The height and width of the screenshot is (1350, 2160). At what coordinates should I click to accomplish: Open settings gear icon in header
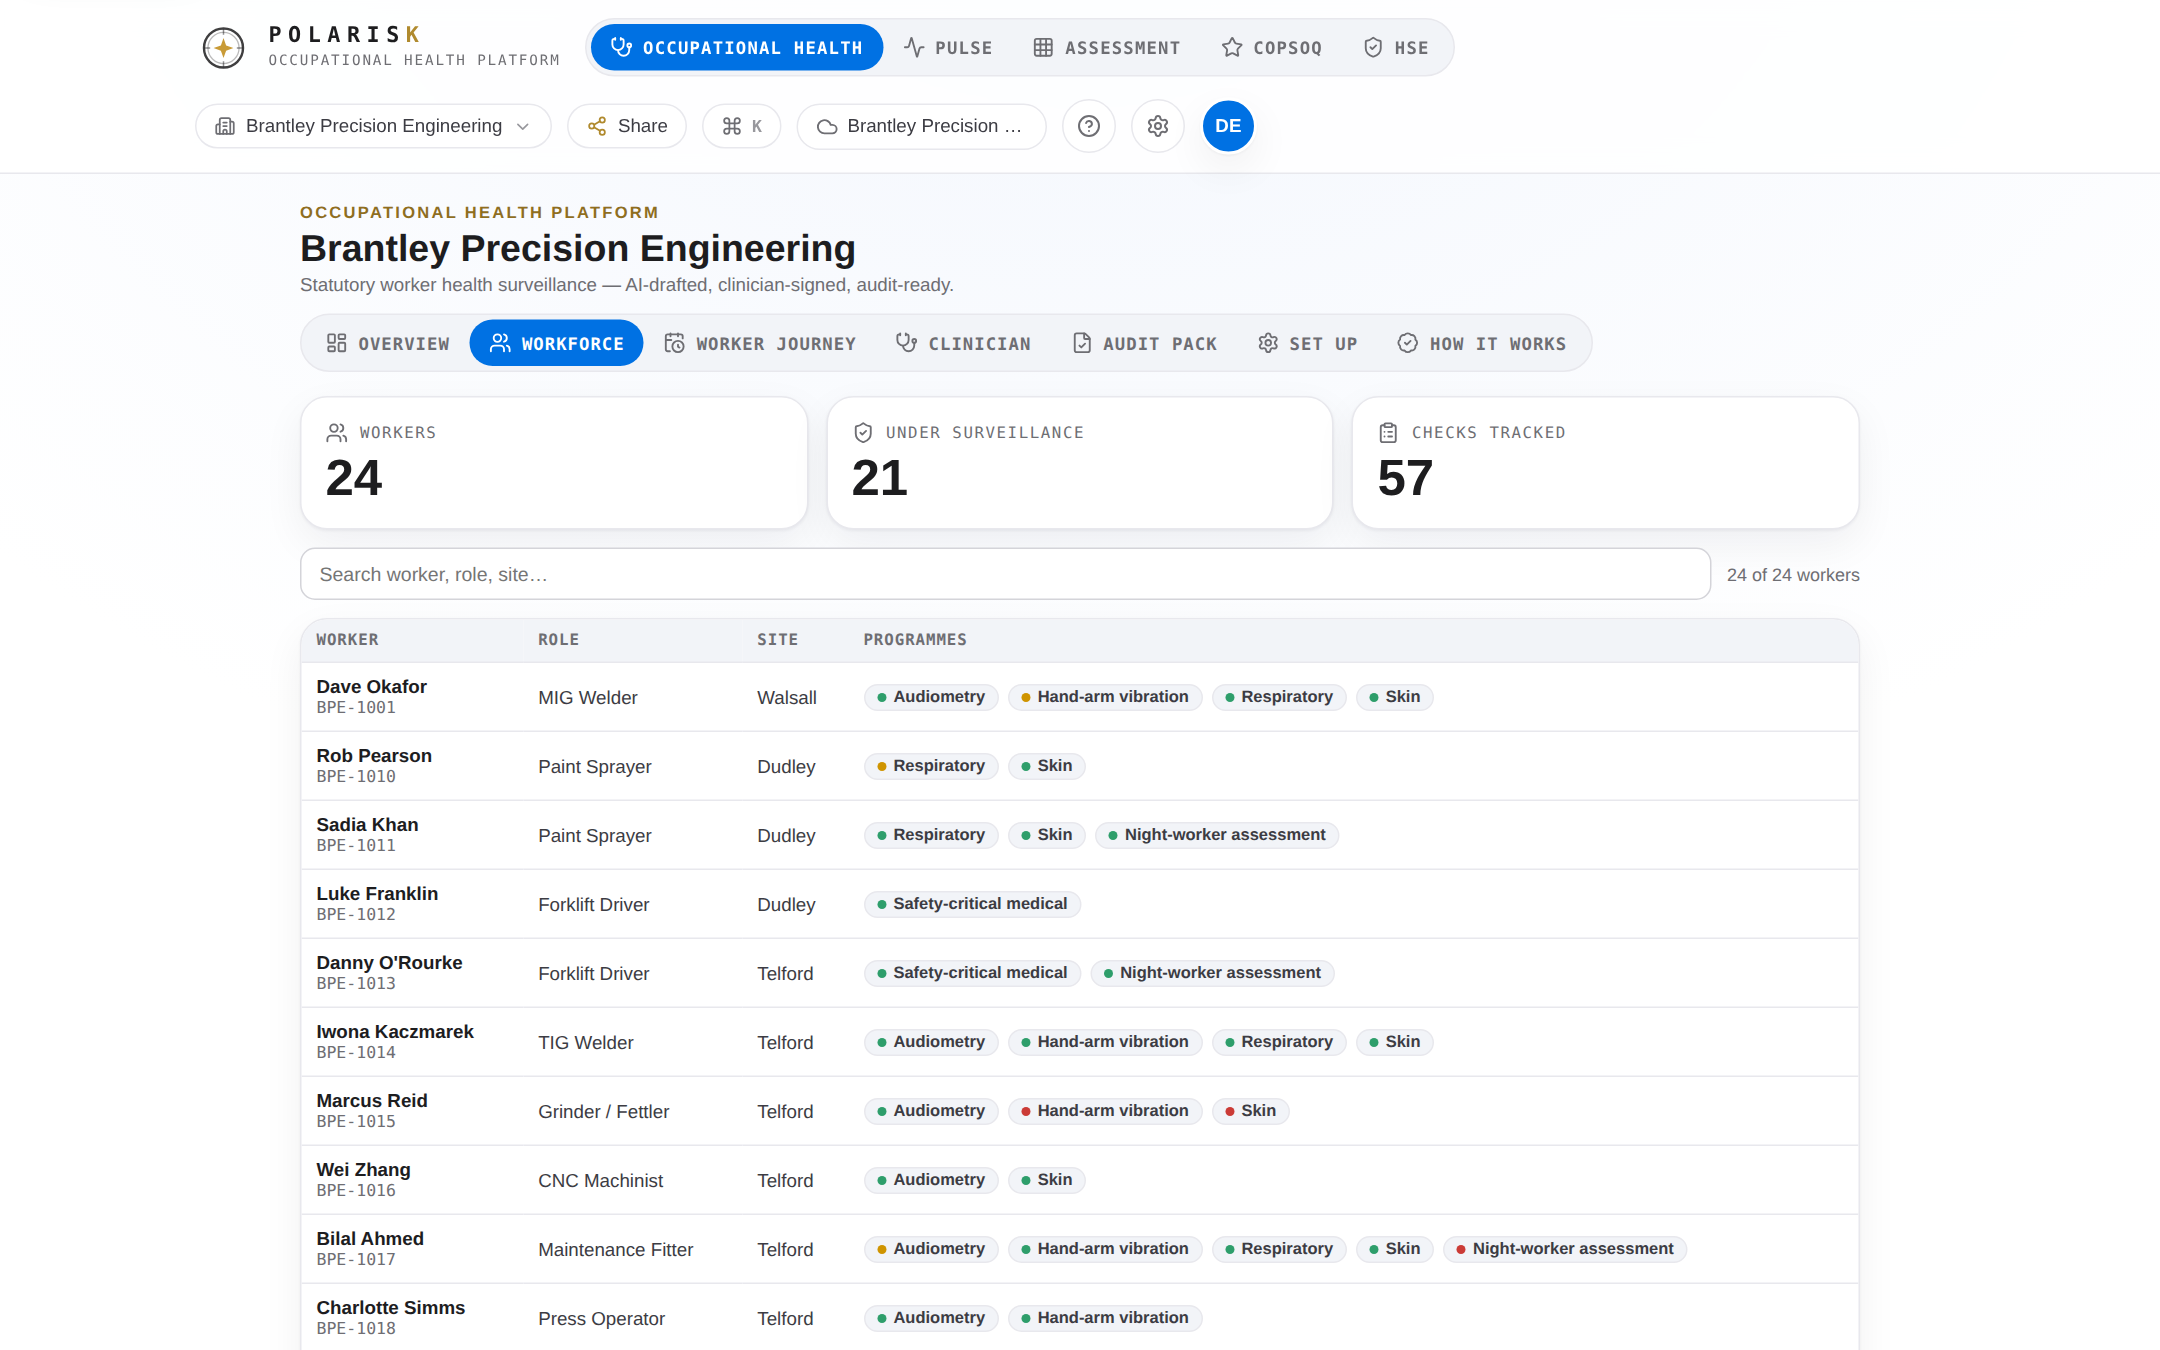(1158, 126)
